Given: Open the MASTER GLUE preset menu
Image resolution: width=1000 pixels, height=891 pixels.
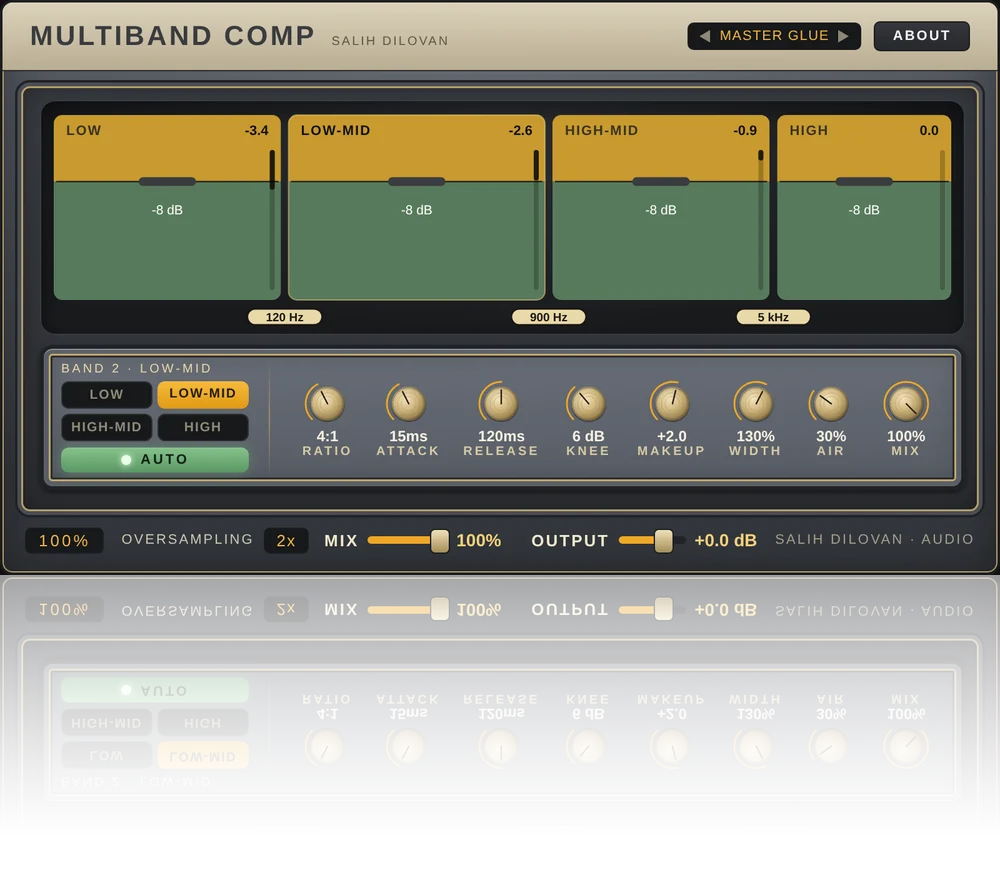Looking at the screenshot, I should pyautogui.click(x=774, y=36).
